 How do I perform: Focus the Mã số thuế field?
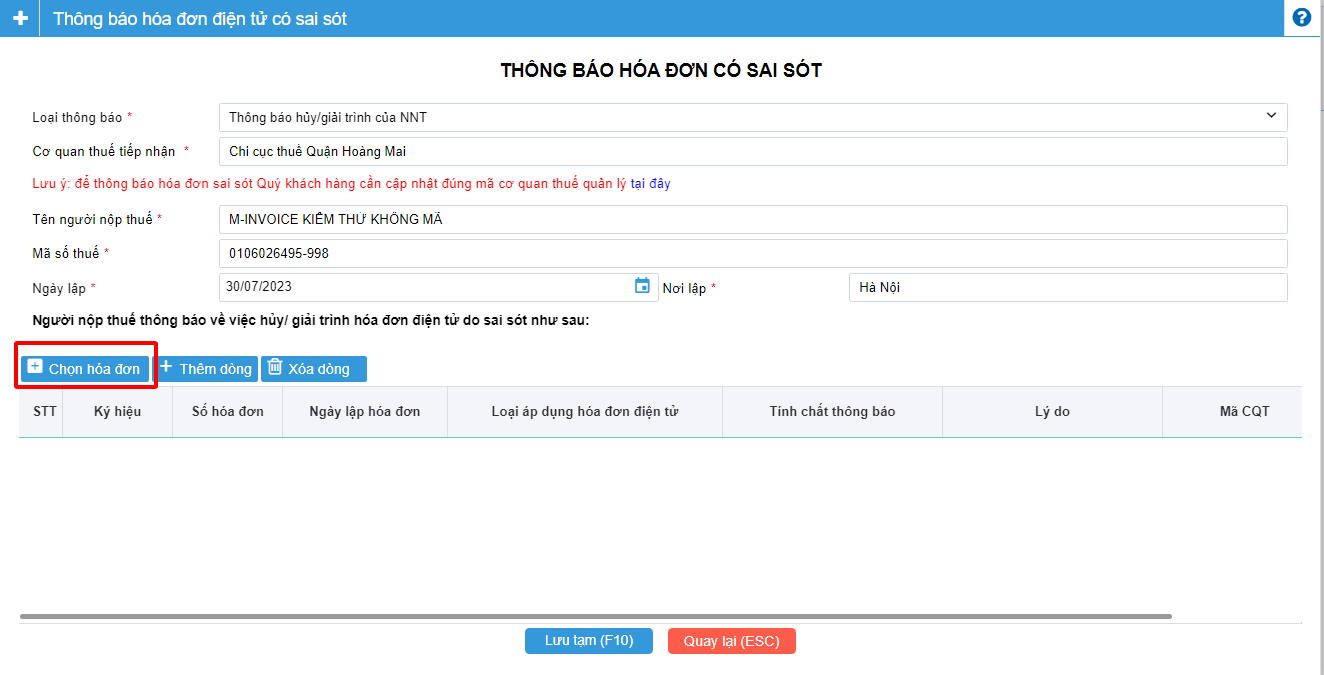click(753, 253)
